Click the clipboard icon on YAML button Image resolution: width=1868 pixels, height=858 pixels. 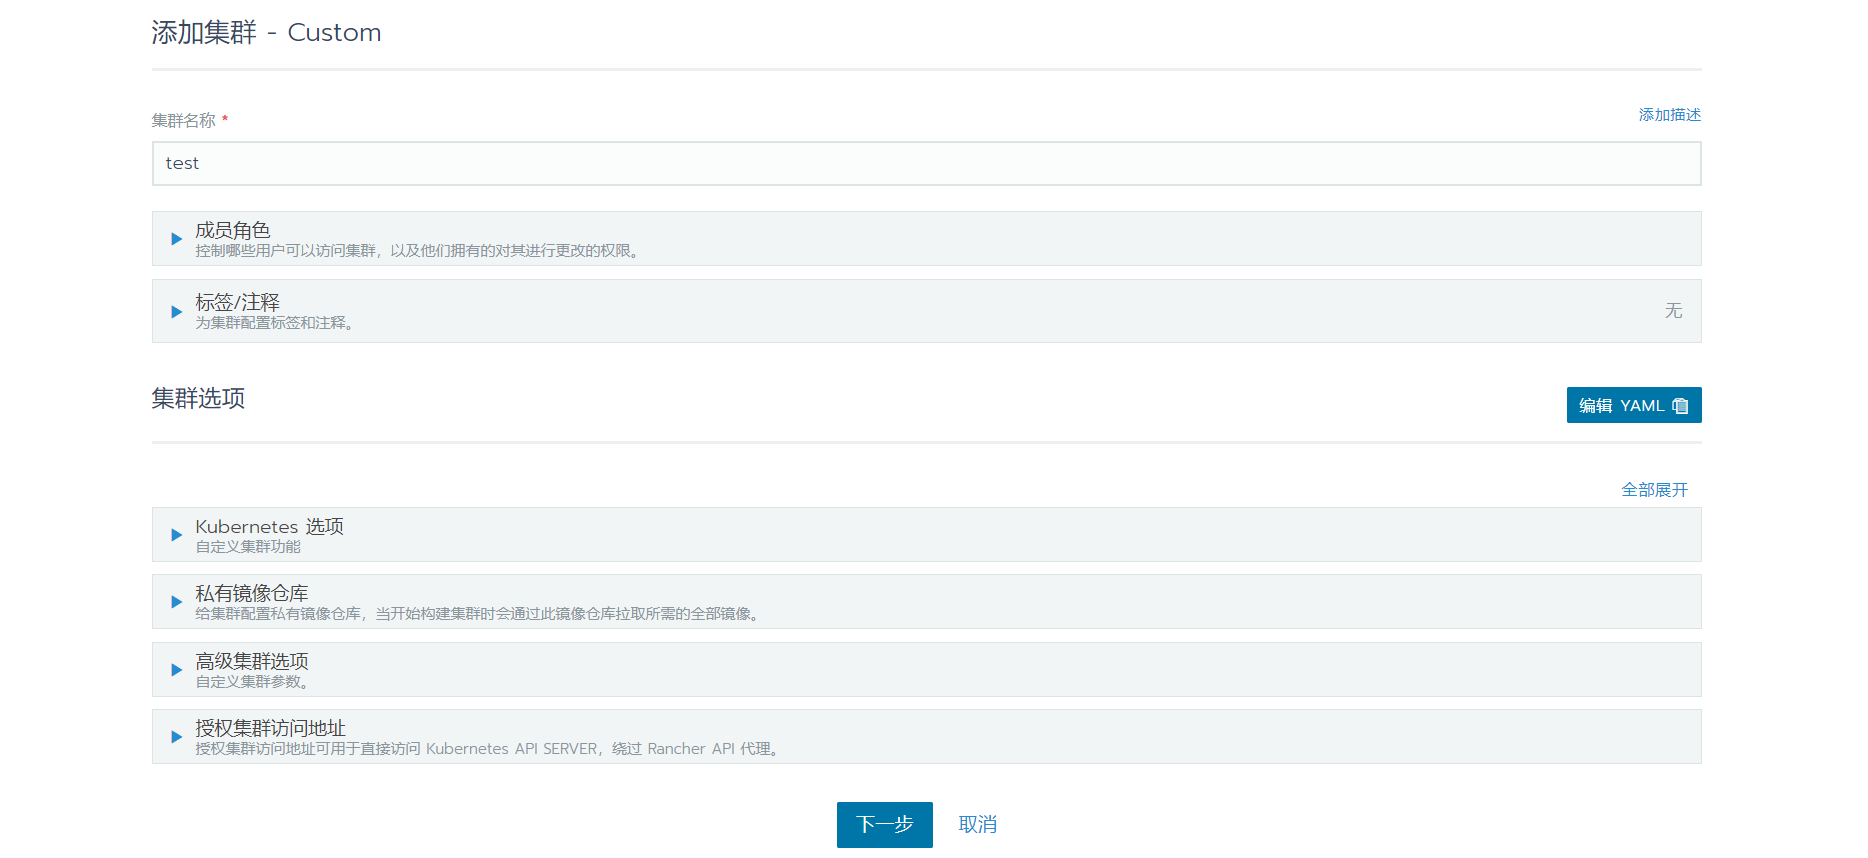(x=1680, y=406)
